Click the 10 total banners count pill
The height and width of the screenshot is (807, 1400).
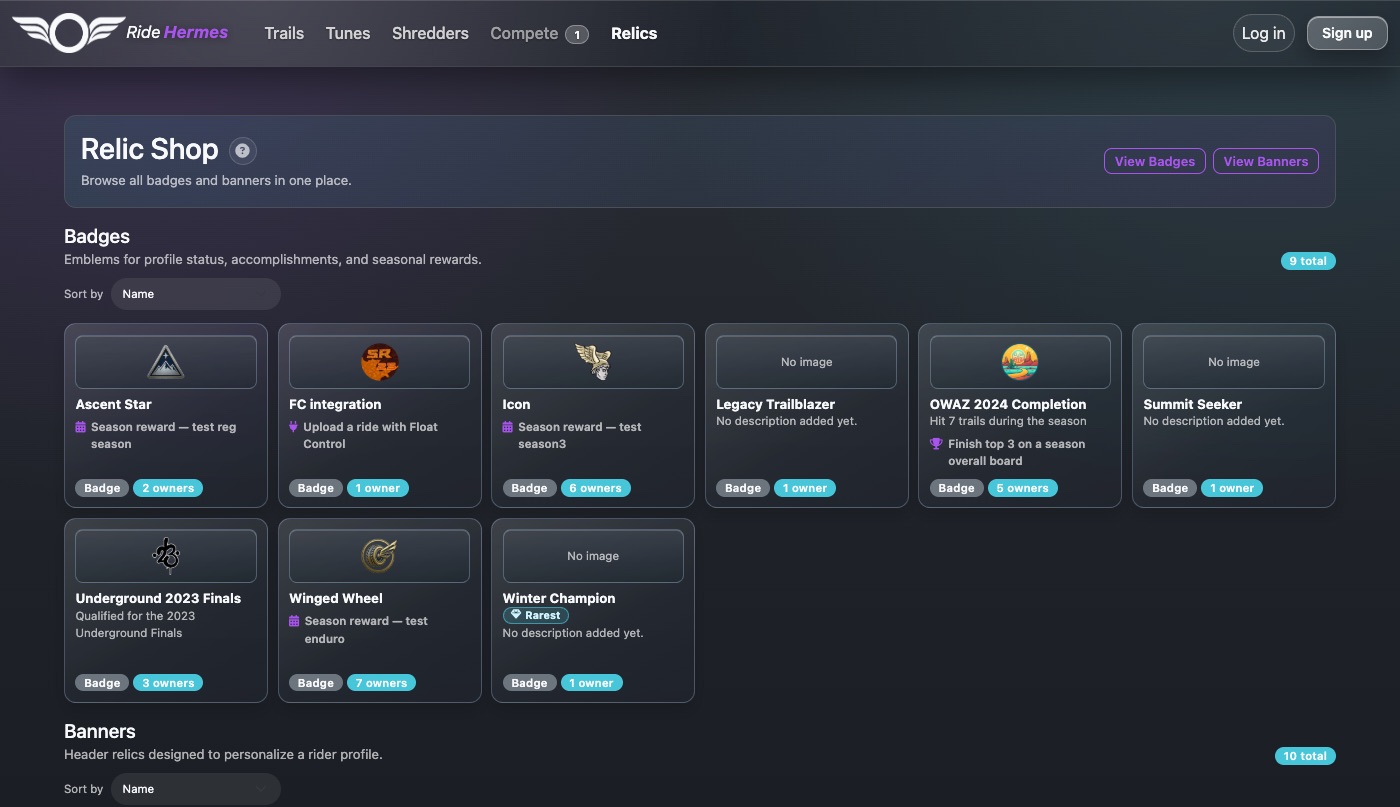(1305, 756)
